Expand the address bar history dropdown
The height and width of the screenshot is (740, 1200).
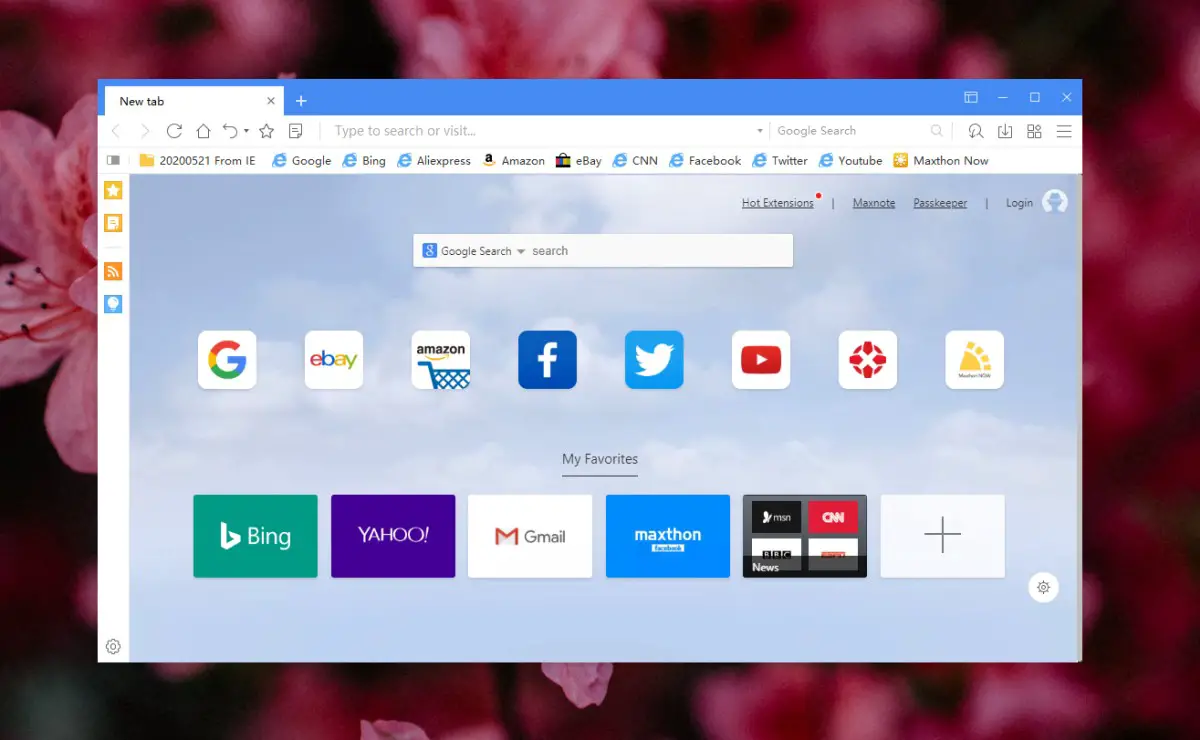tap(760, 131)
